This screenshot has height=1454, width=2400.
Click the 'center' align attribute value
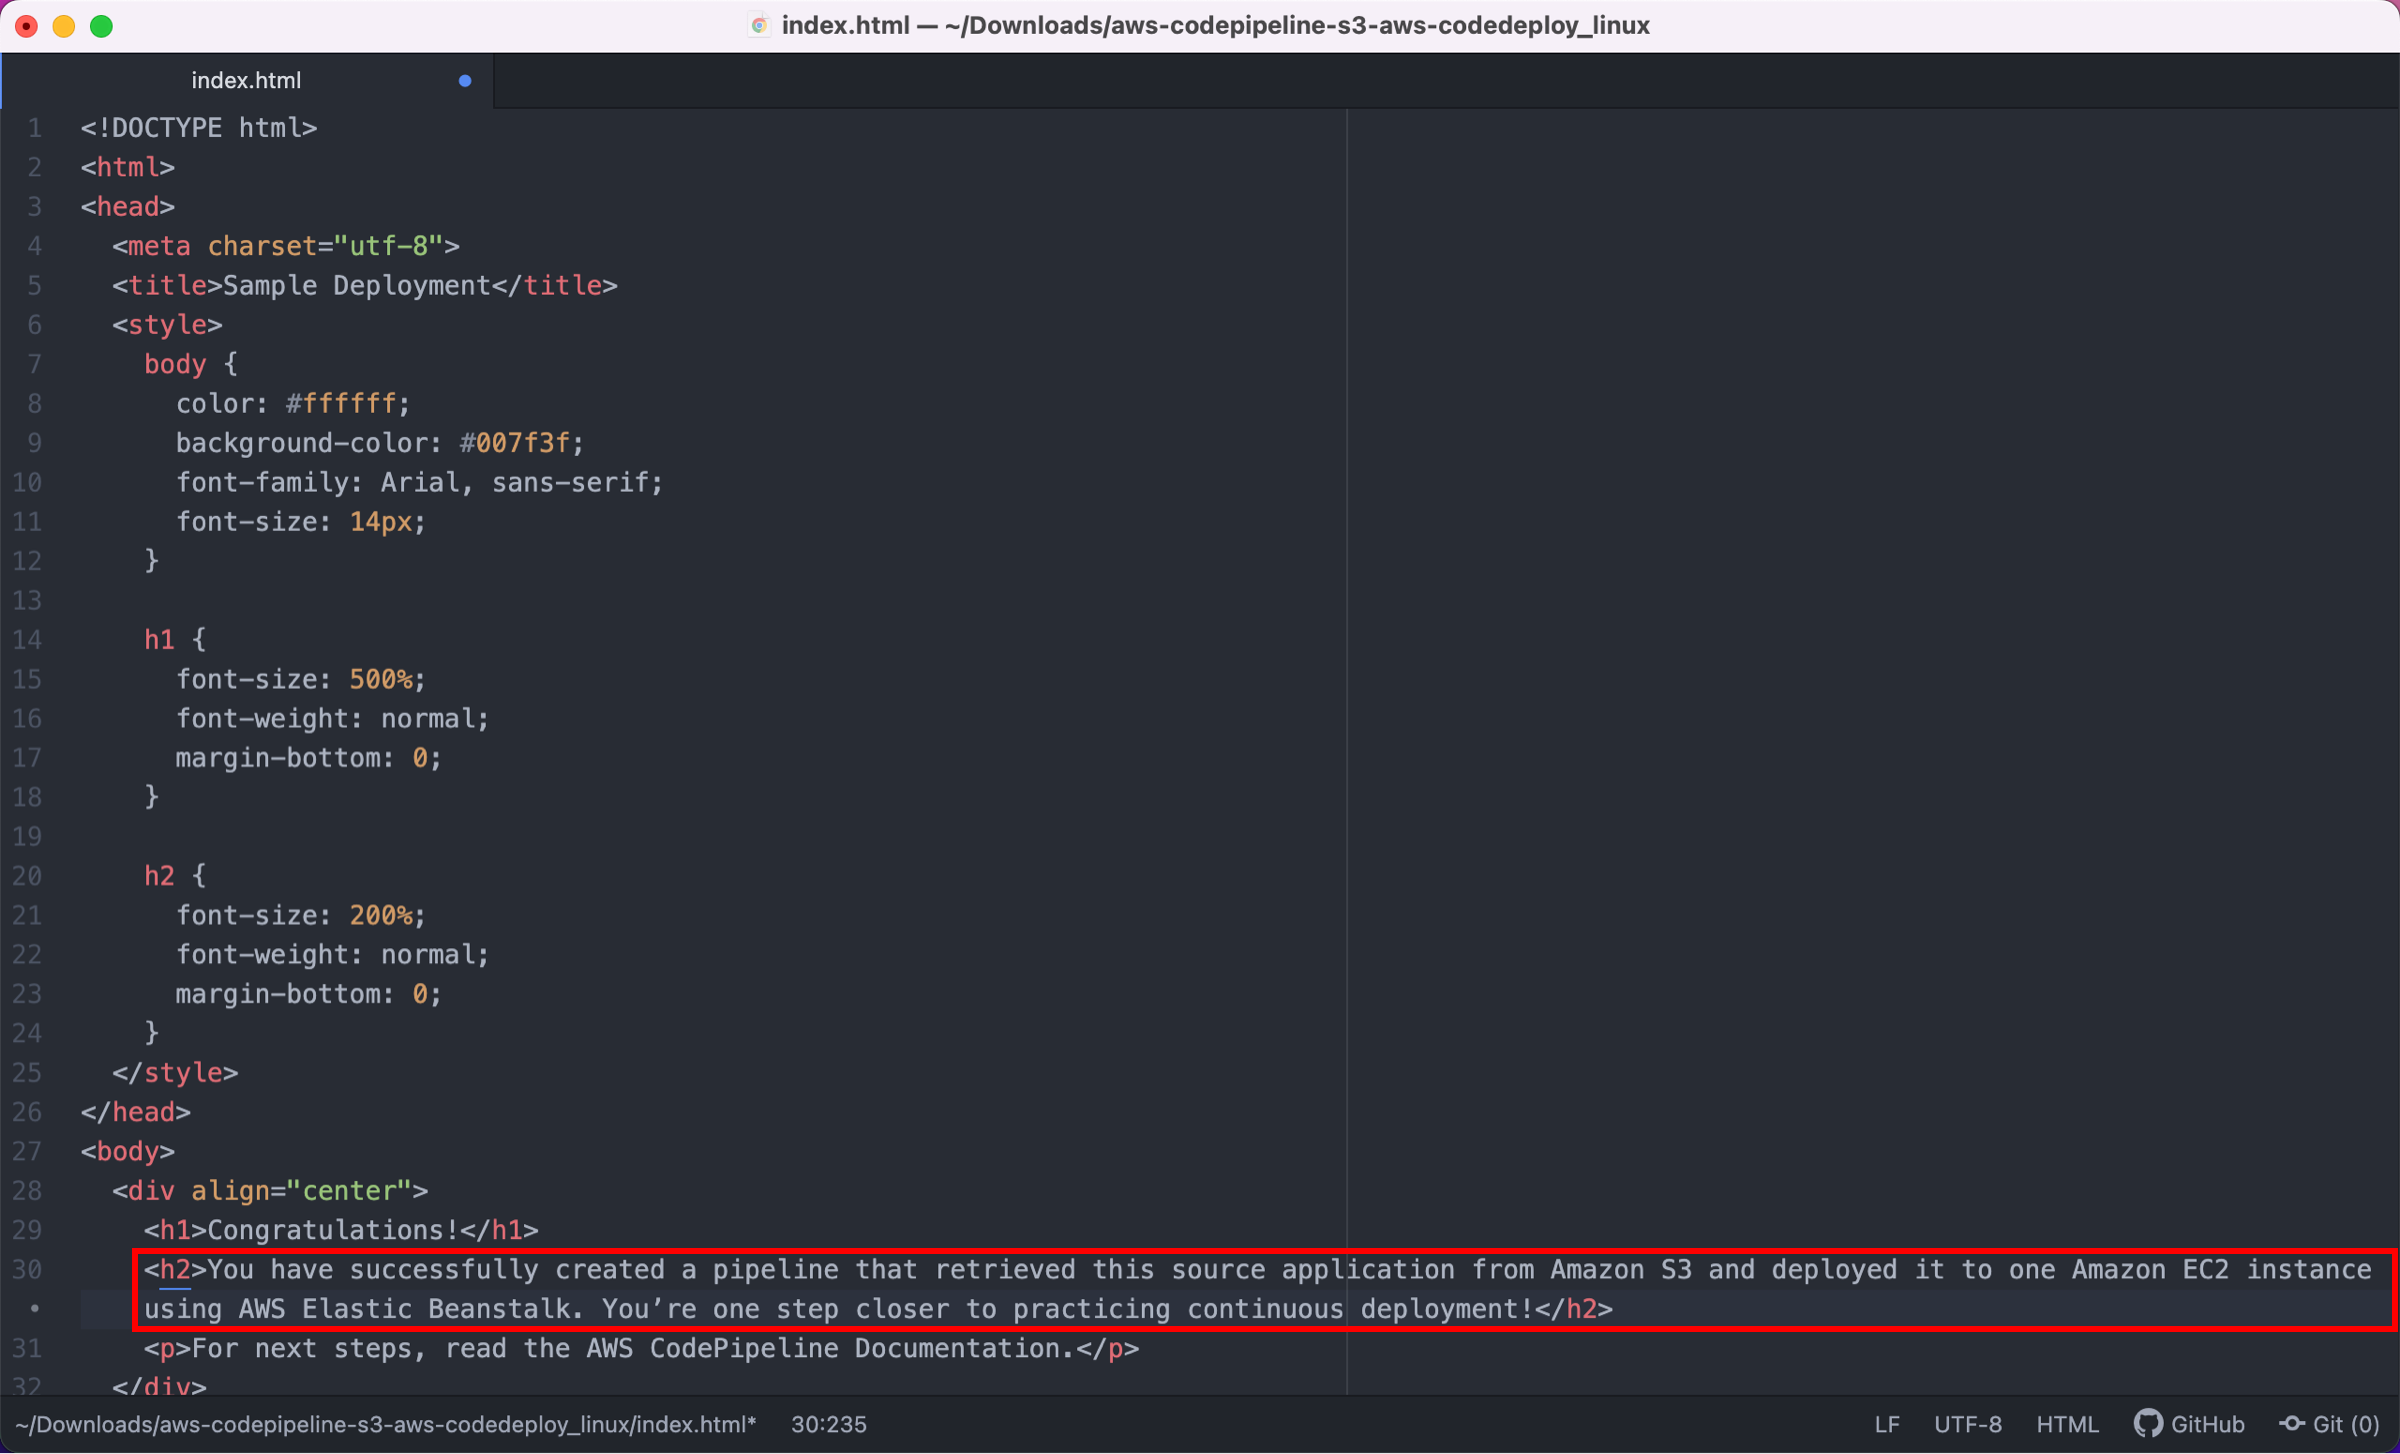[x=349, y=1192]
